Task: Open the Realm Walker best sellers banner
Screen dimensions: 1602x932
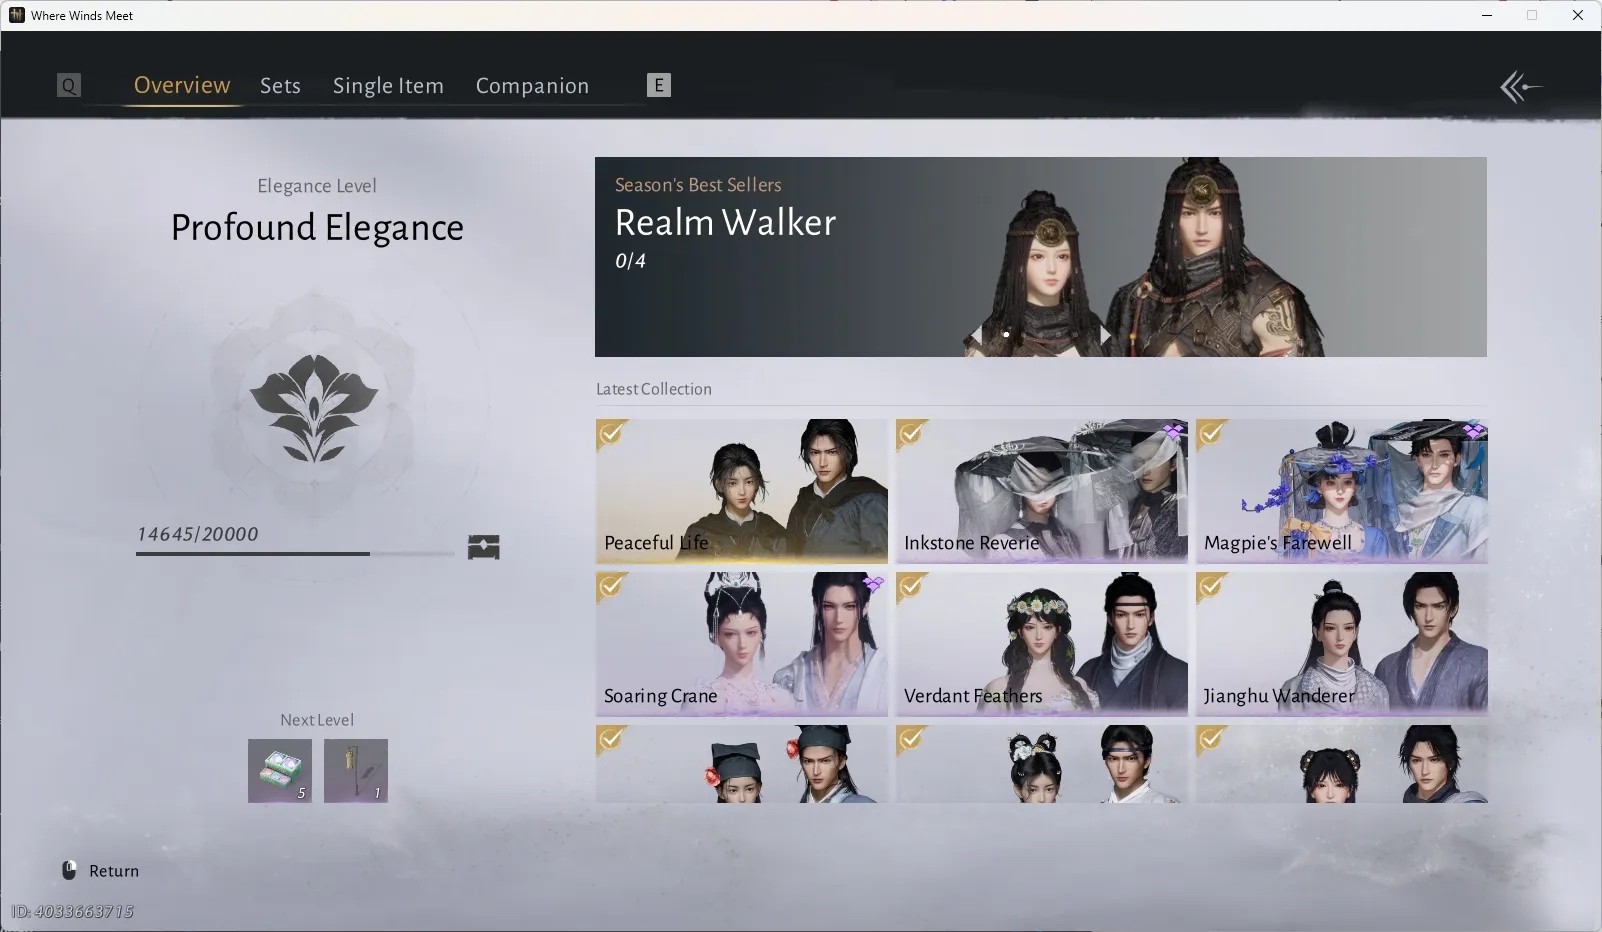Action: [x=1041, y=257]
